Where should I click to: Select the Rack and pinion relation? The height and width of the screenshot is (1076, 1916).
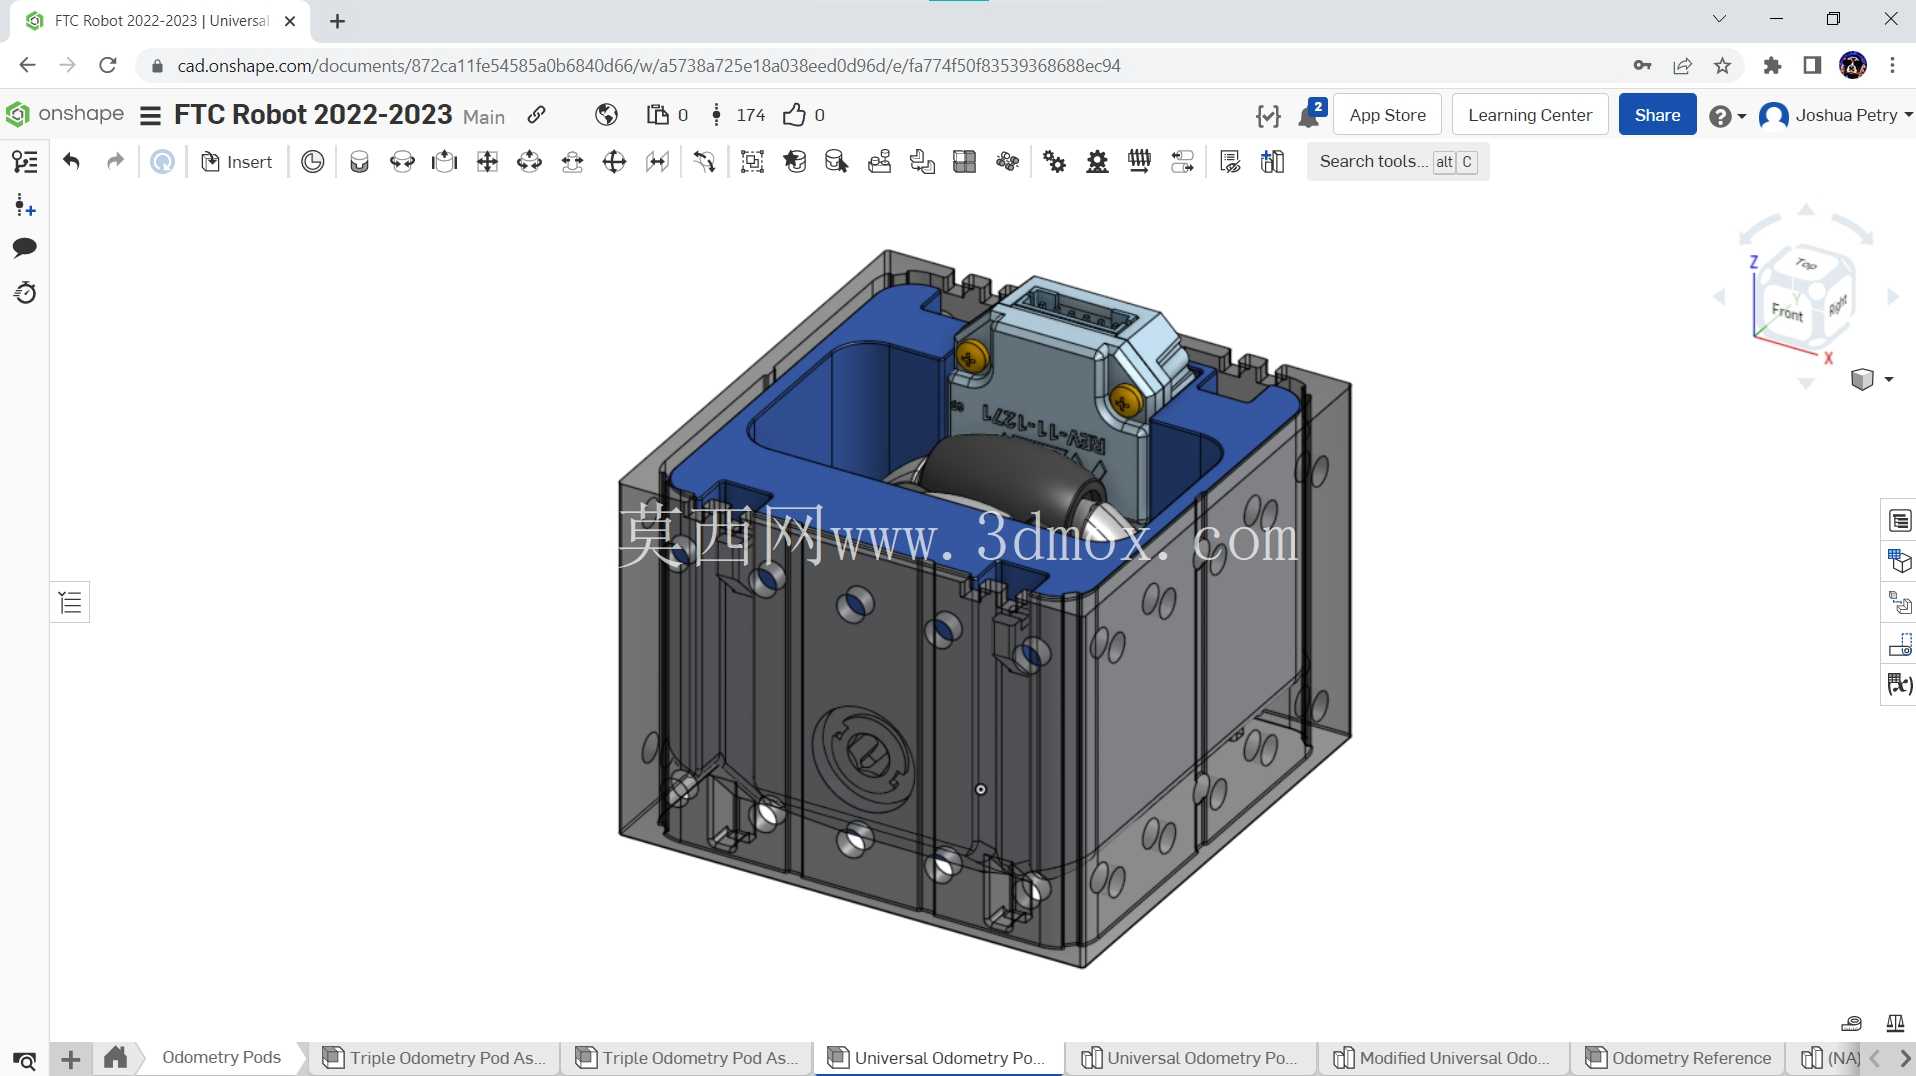pyautogui.click(x=1097, y=162)
